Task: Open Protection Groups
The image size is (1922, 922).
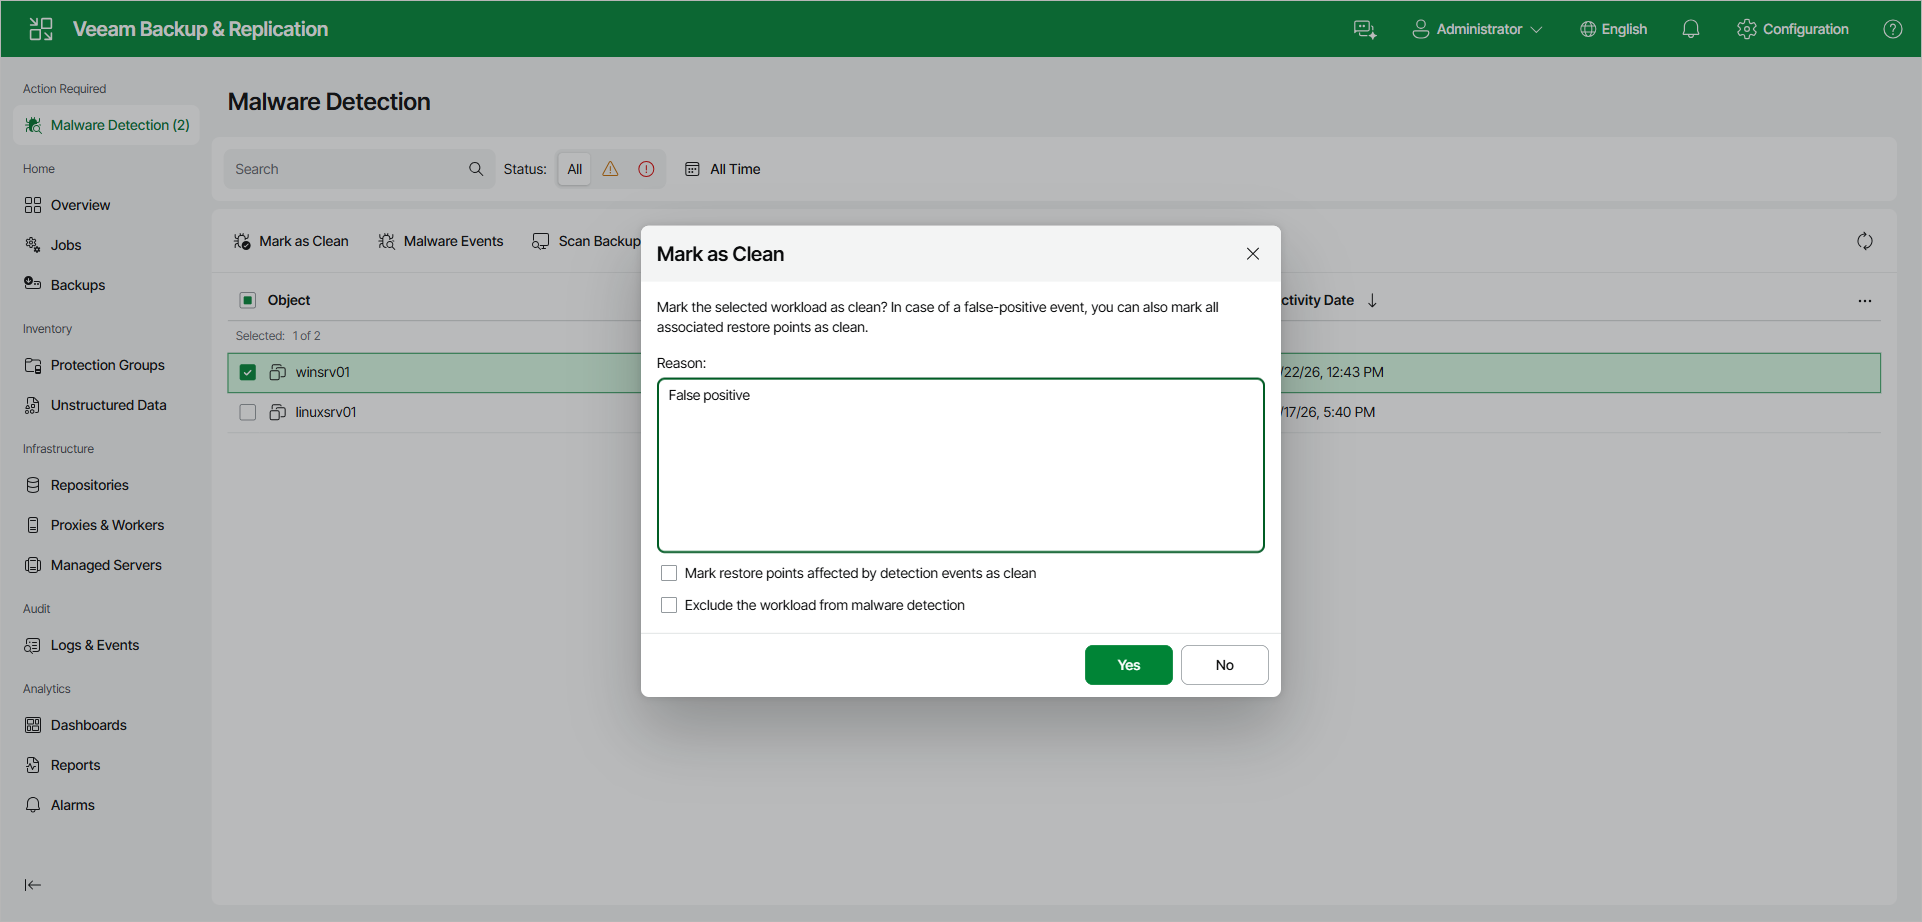Action: tap(95, 365)
